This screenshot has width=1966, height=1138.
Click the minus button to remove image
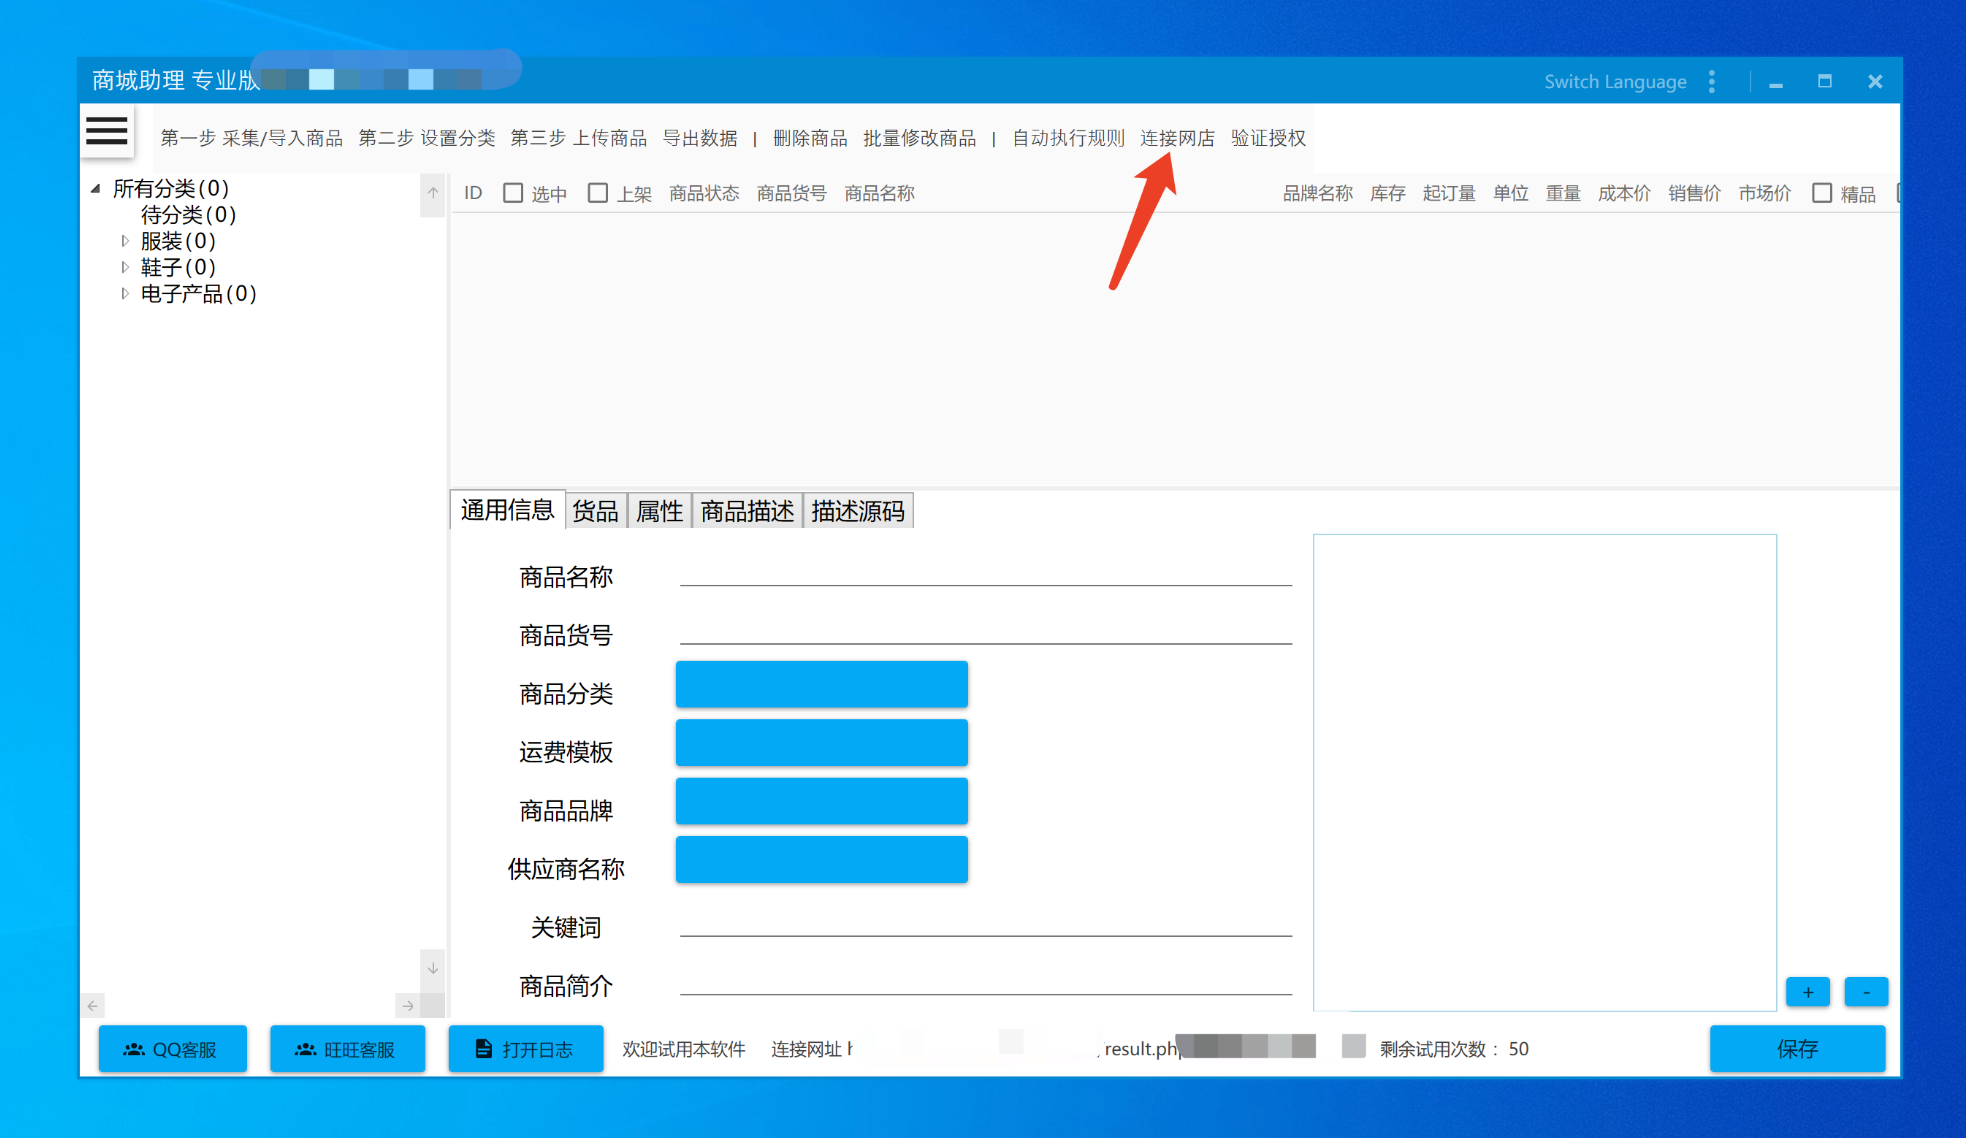click(x=1865, y=992)
